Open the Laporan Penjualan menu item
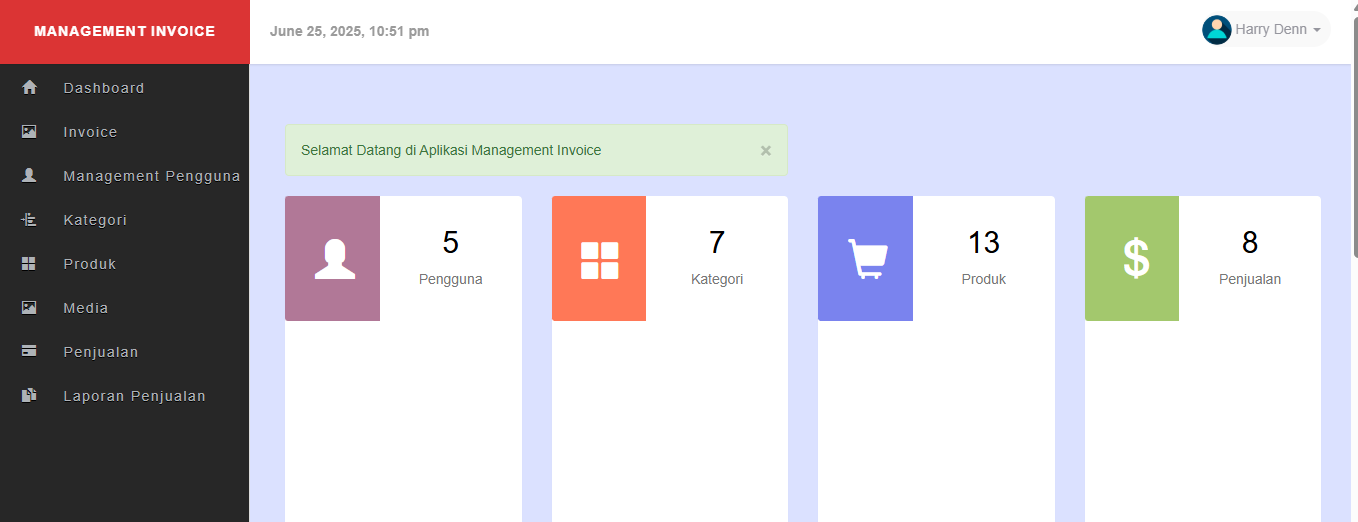This screenshot has width=1358, height=522. click(x=134, y=396)
